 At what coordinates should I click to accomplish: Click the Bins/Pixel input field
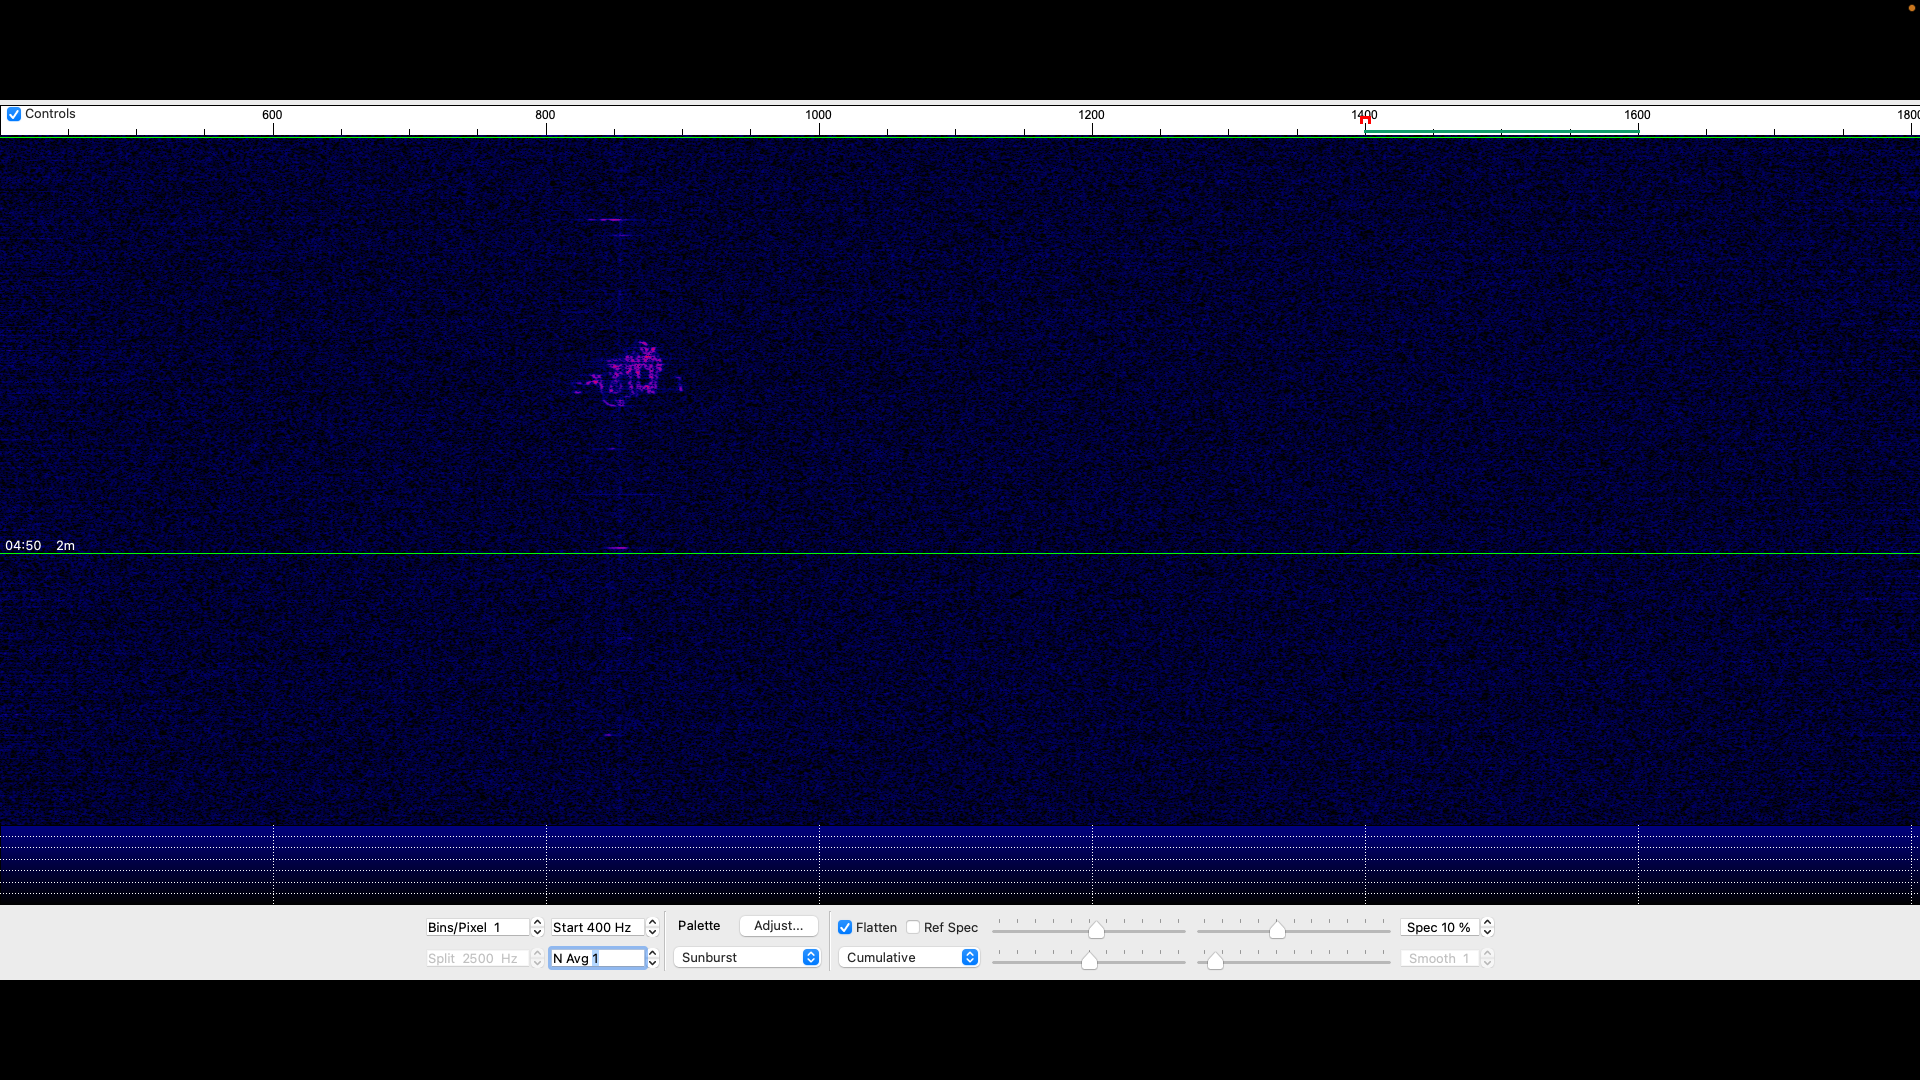pos(478,927)
